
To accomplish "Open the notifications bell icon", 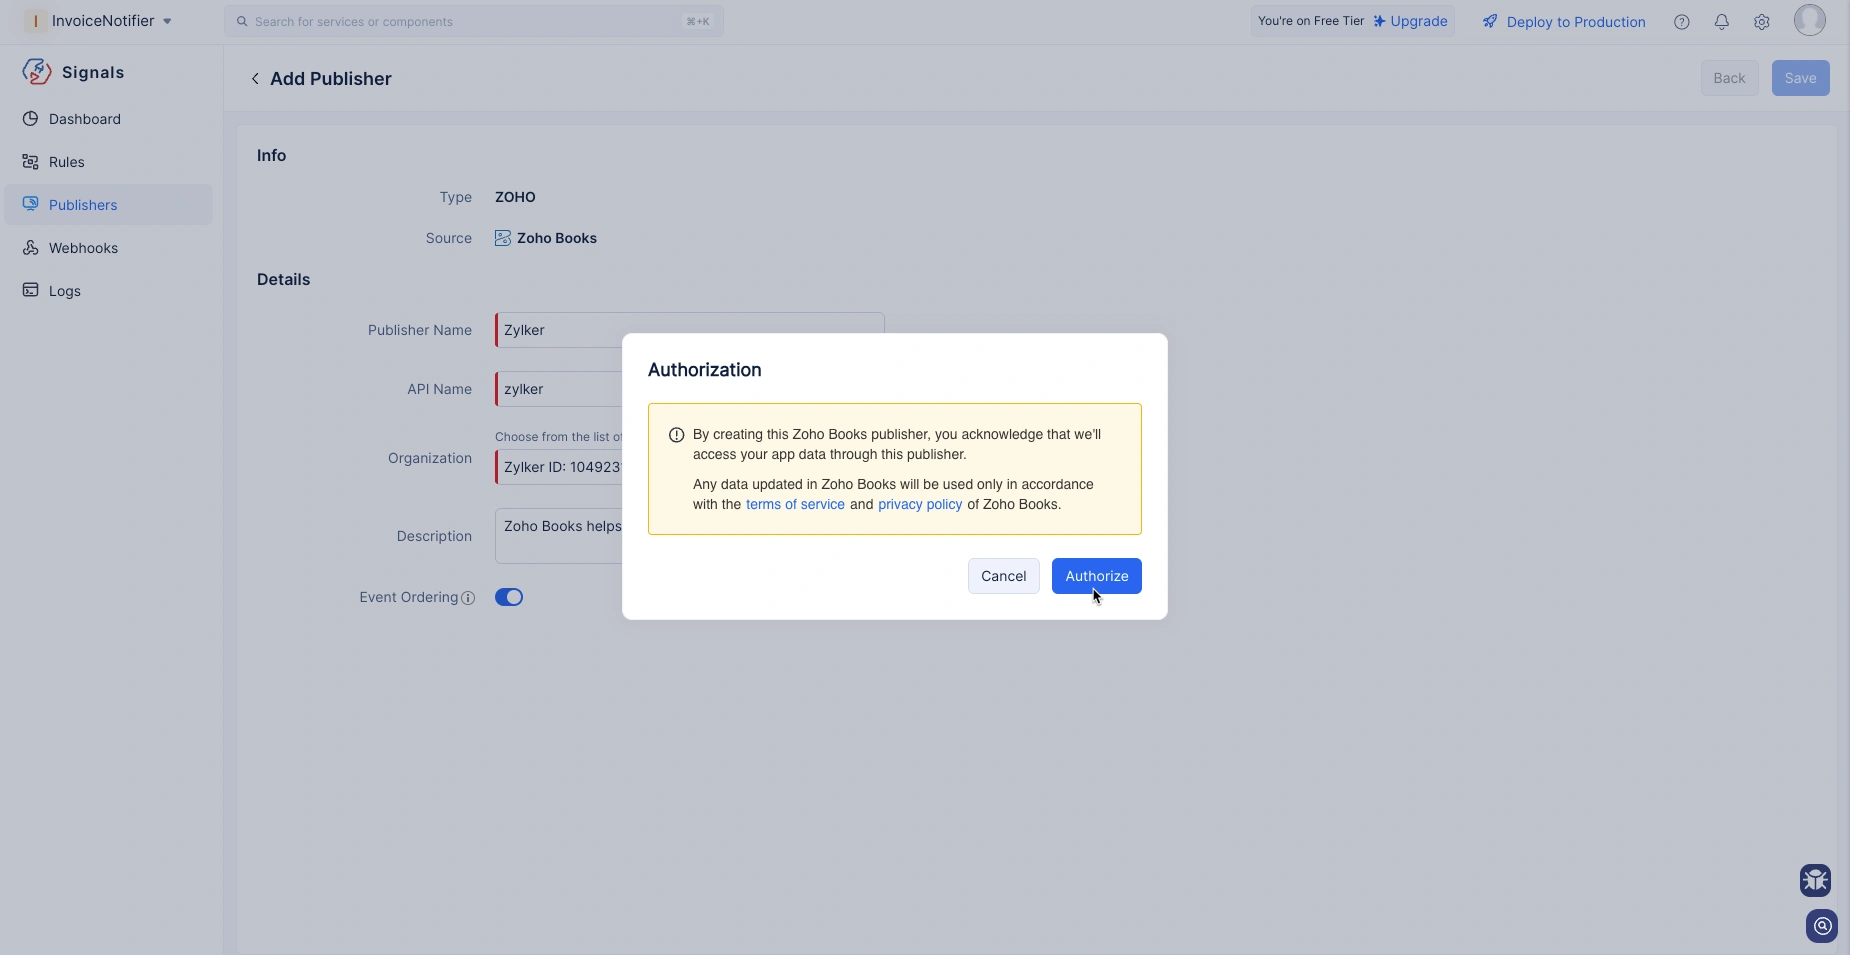I will point(1722,22).
